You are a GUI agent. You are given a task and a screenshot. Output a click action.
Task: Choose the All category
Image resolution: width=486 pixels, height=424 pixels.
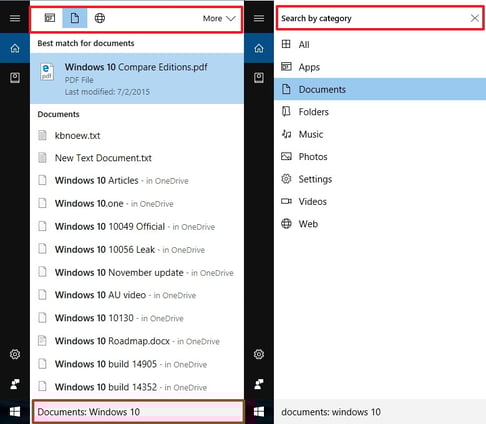click(380, 44)
